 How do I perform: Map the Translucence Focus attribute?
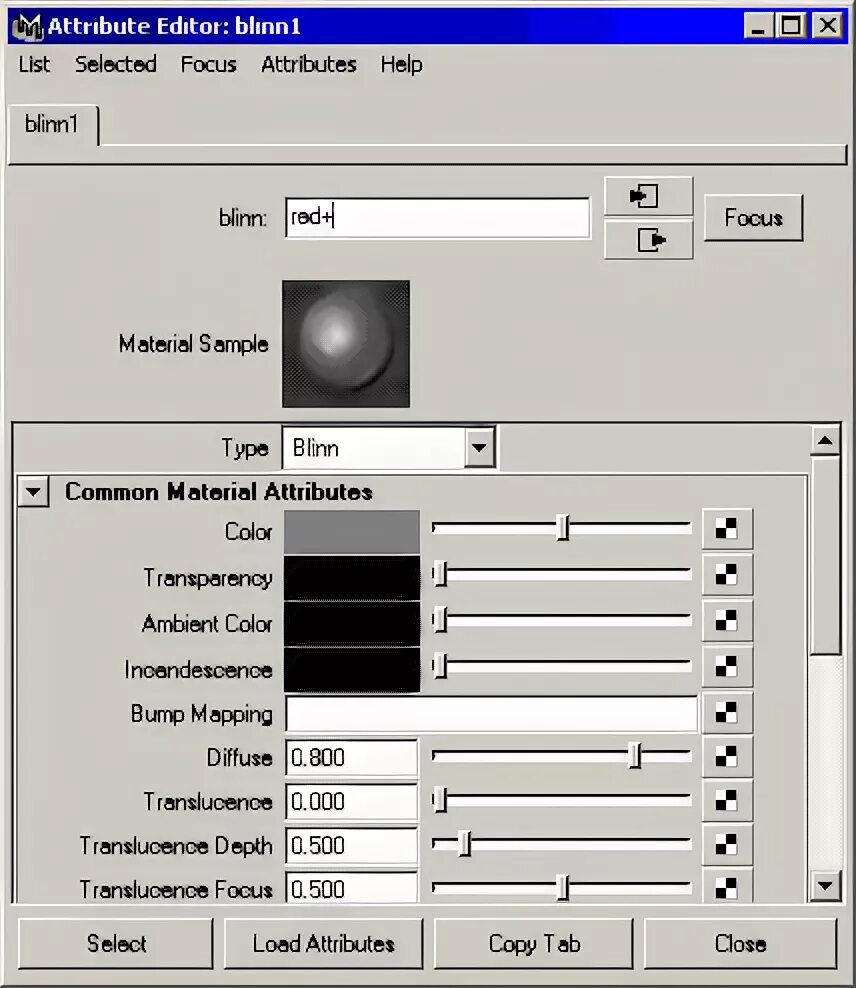[x=727, y=888]
